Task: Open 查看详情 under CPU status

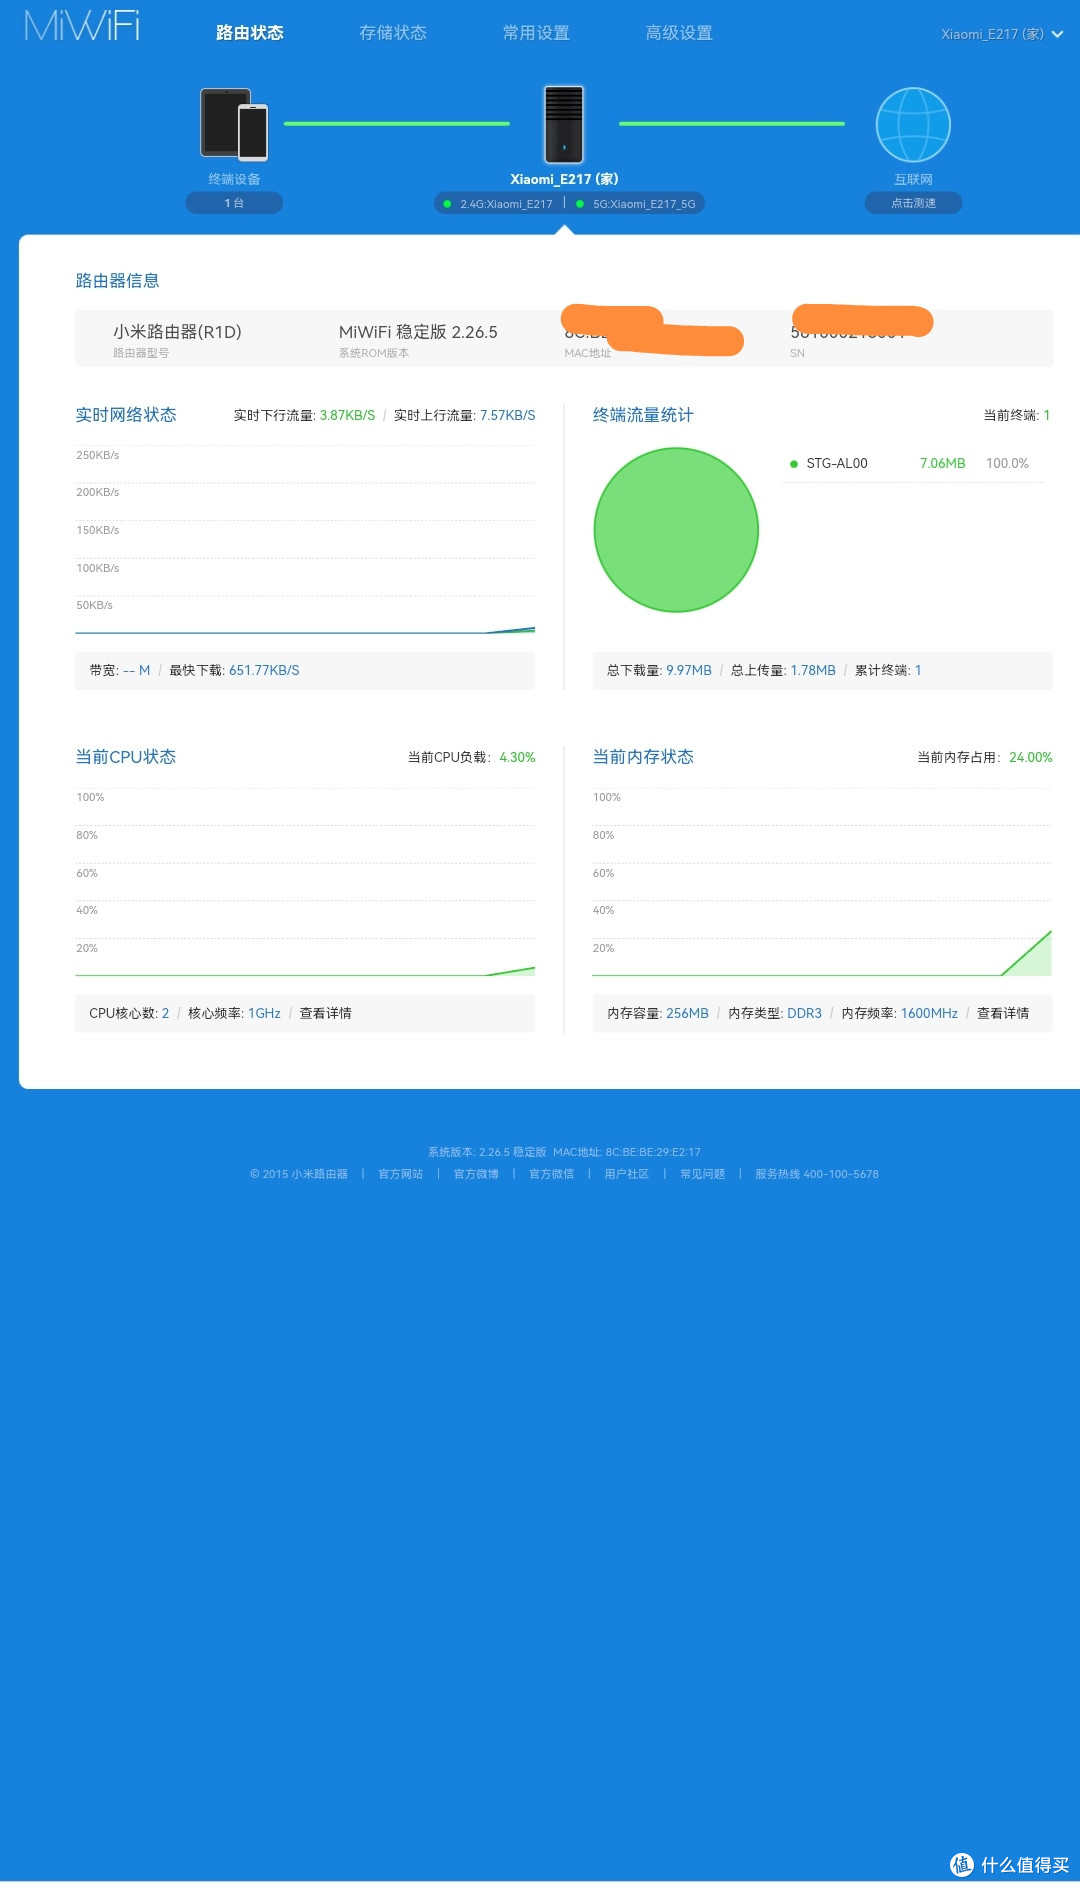Action: coord(326,1014)
